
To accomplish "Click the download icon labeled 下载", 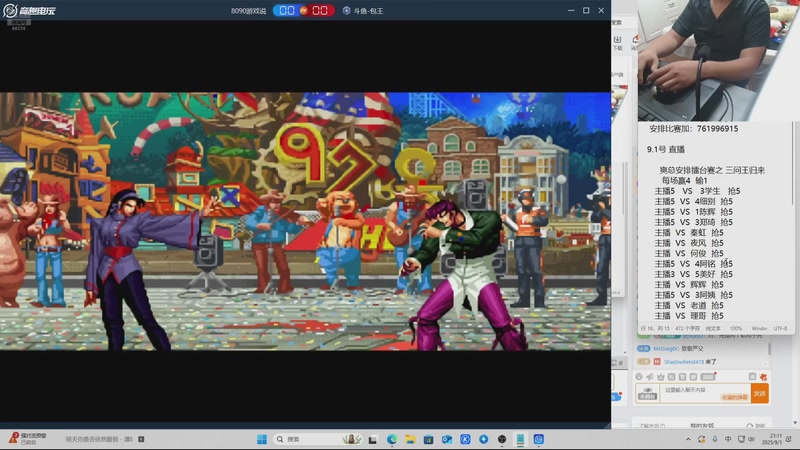I will 618,42.
